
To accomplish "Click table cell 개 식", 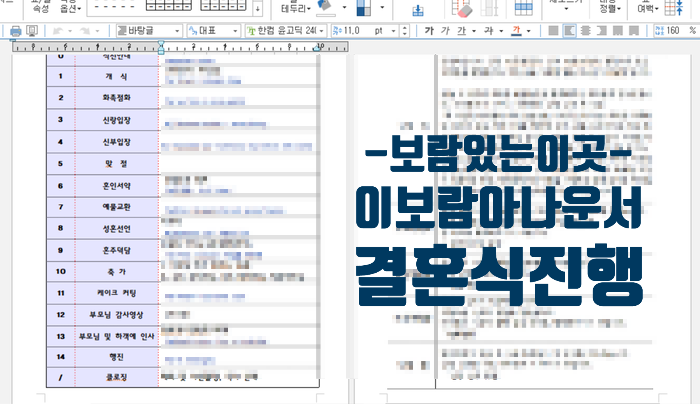I will pos(117,76).
